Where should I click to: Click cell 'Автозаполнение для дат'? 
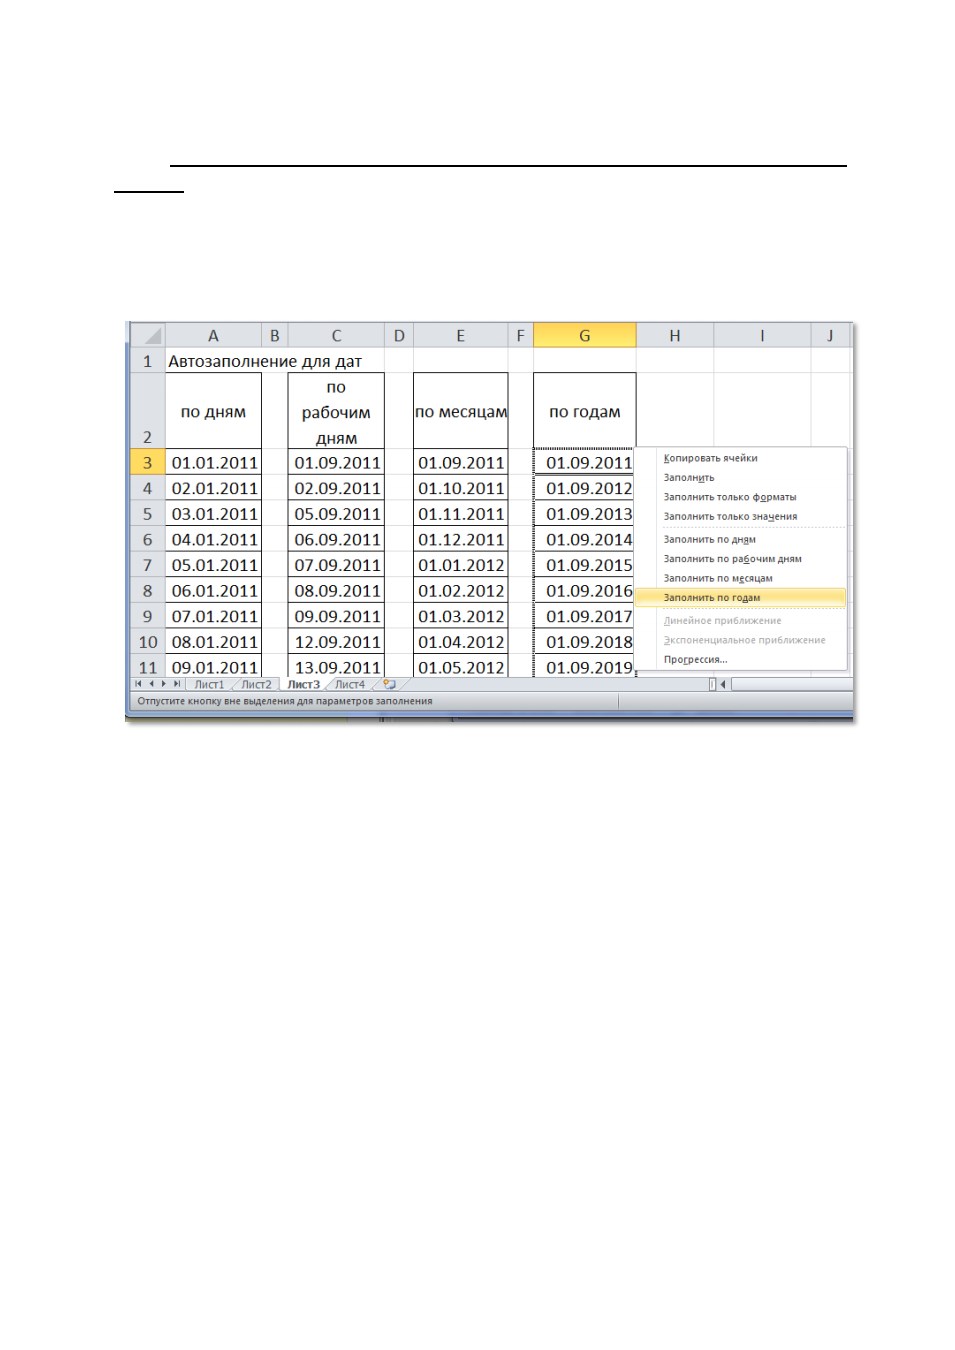click(264, 361)
